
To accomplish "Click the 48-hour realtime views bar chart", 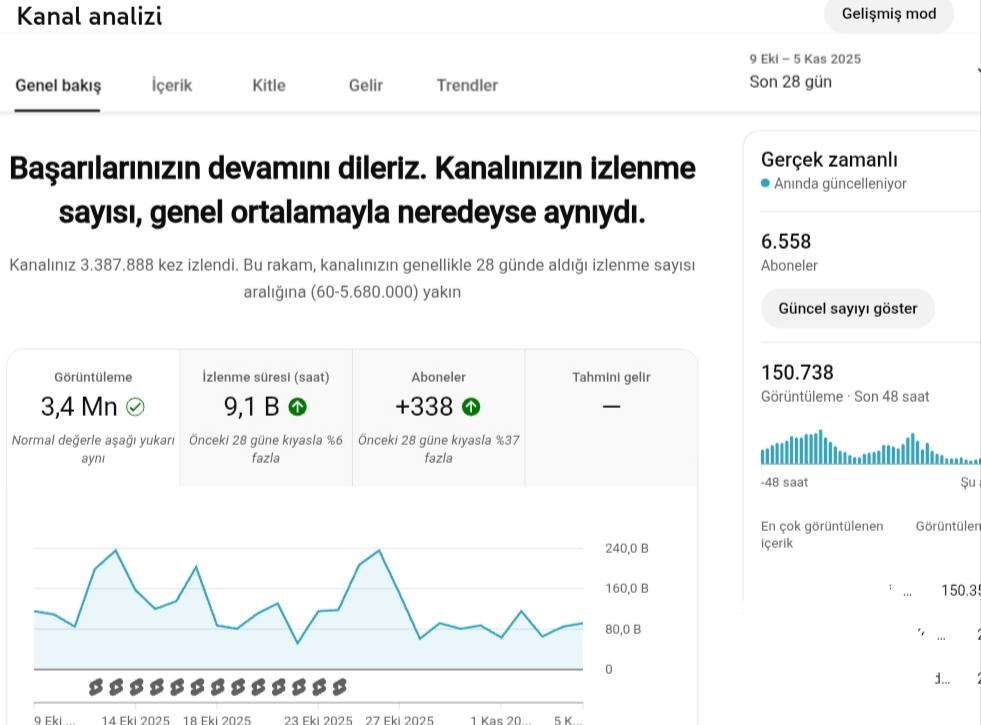I will point(870,447).
